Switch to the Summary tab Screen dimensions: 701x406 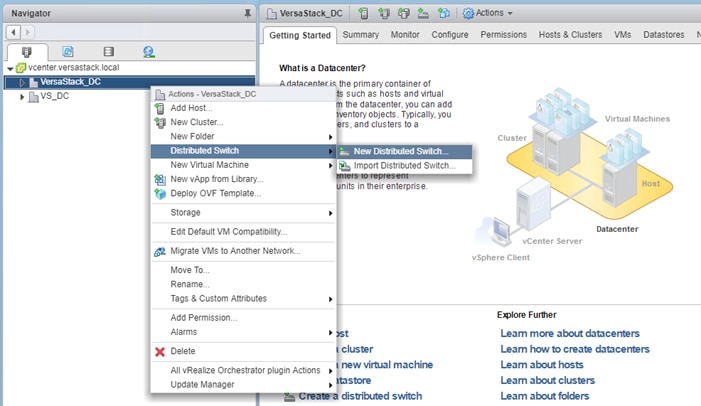[x=360, y=35]
